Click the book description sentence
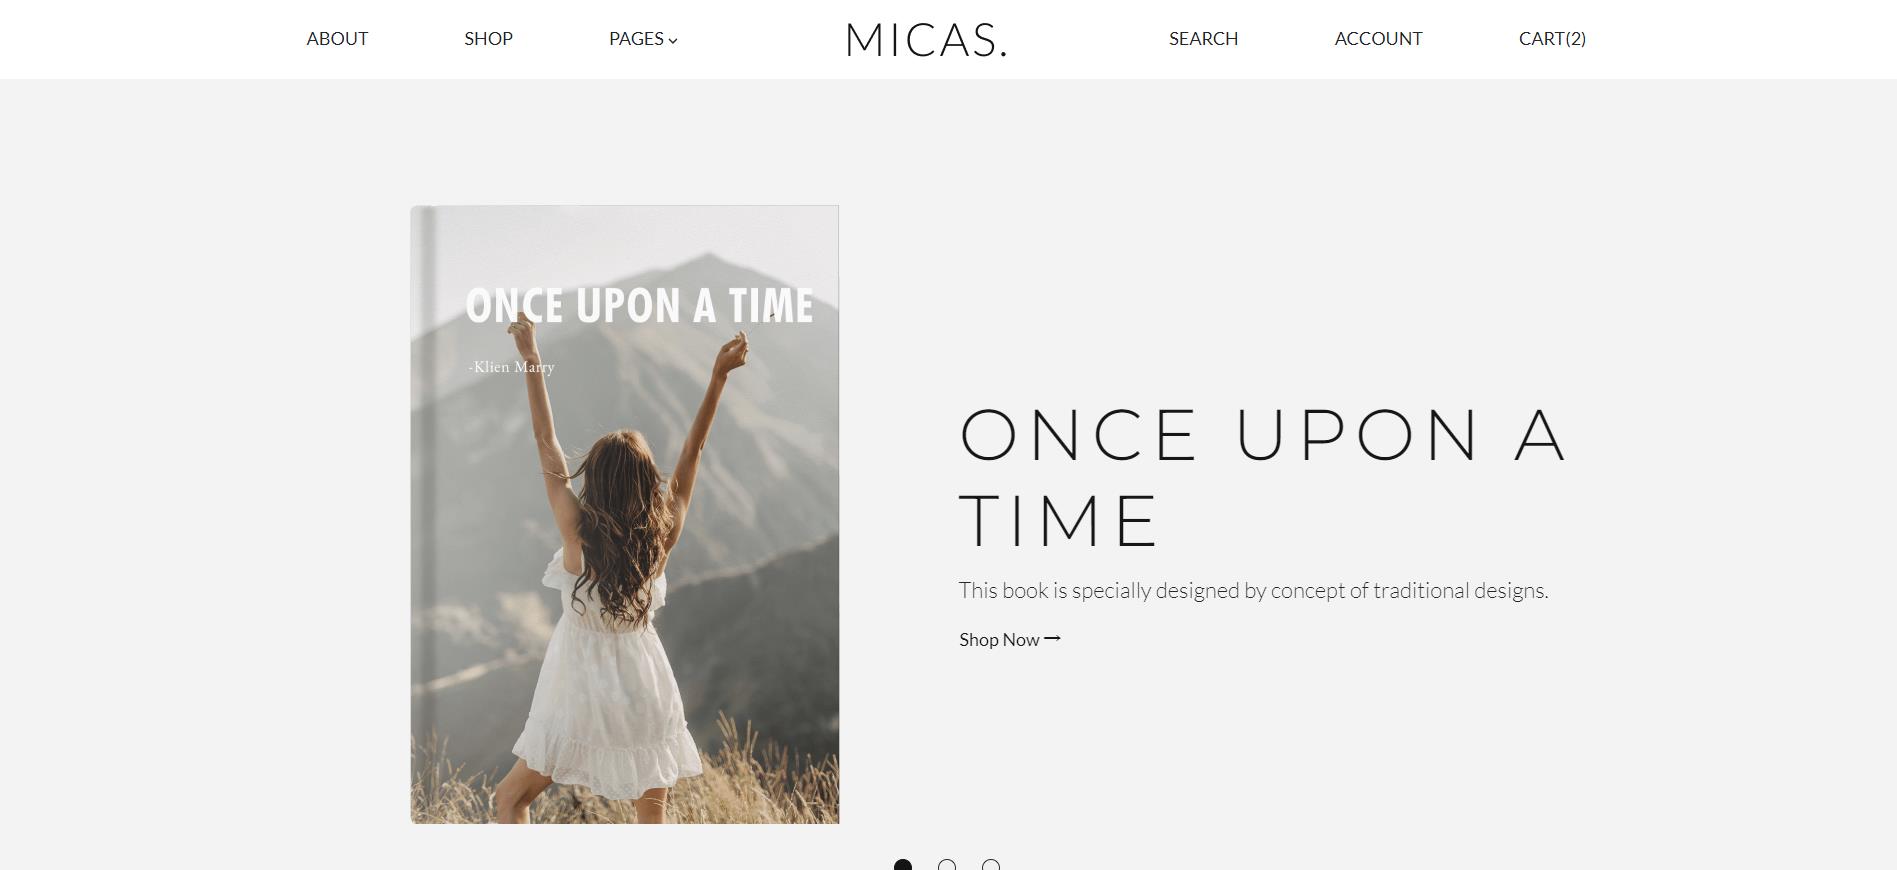 pyautogui.click(x=1253, y=590)
